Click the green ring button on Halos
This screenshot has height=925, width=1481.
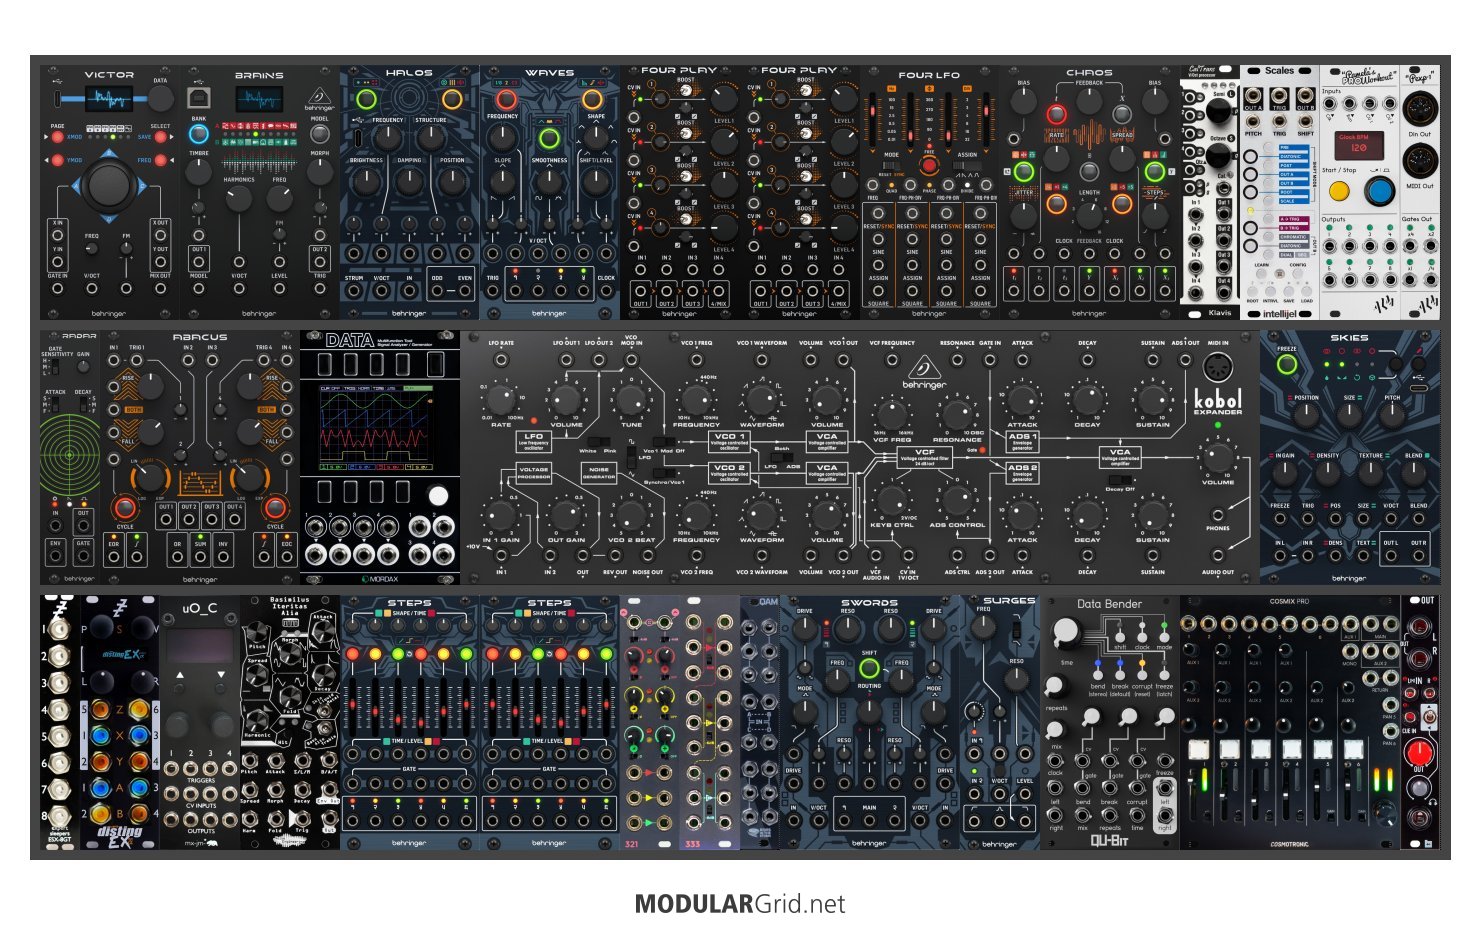point(367,98)
